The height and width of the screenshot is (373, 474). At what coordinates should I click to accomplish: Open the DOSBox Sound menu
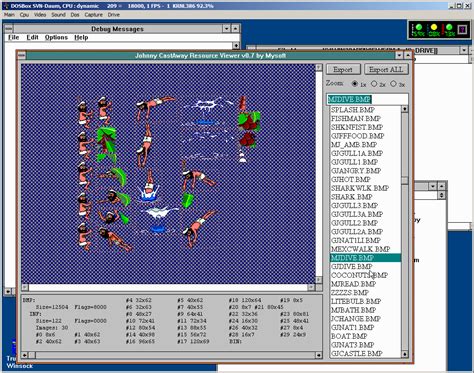(x=58, y=15)
